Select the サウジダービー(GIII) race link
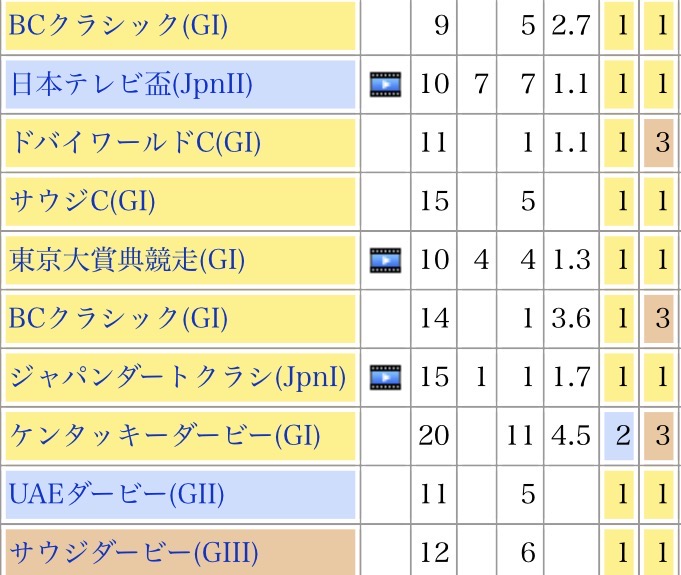The width and height of the screenshot is (681, 575). (133, 551)
